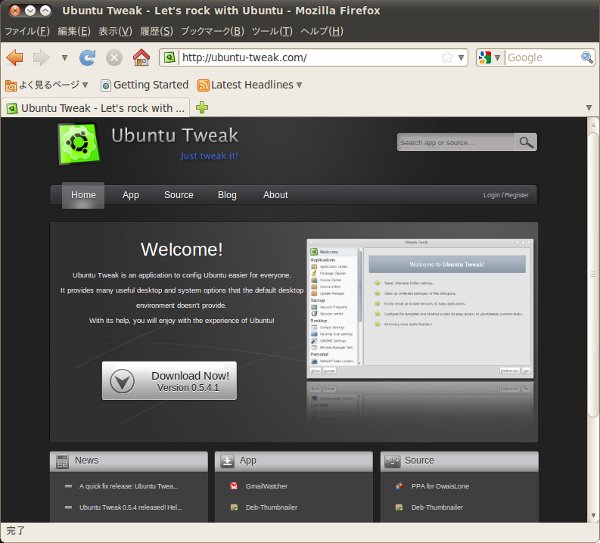
Task: Click the Ubuntu Tweak green logo
Action: coord(77,142)
